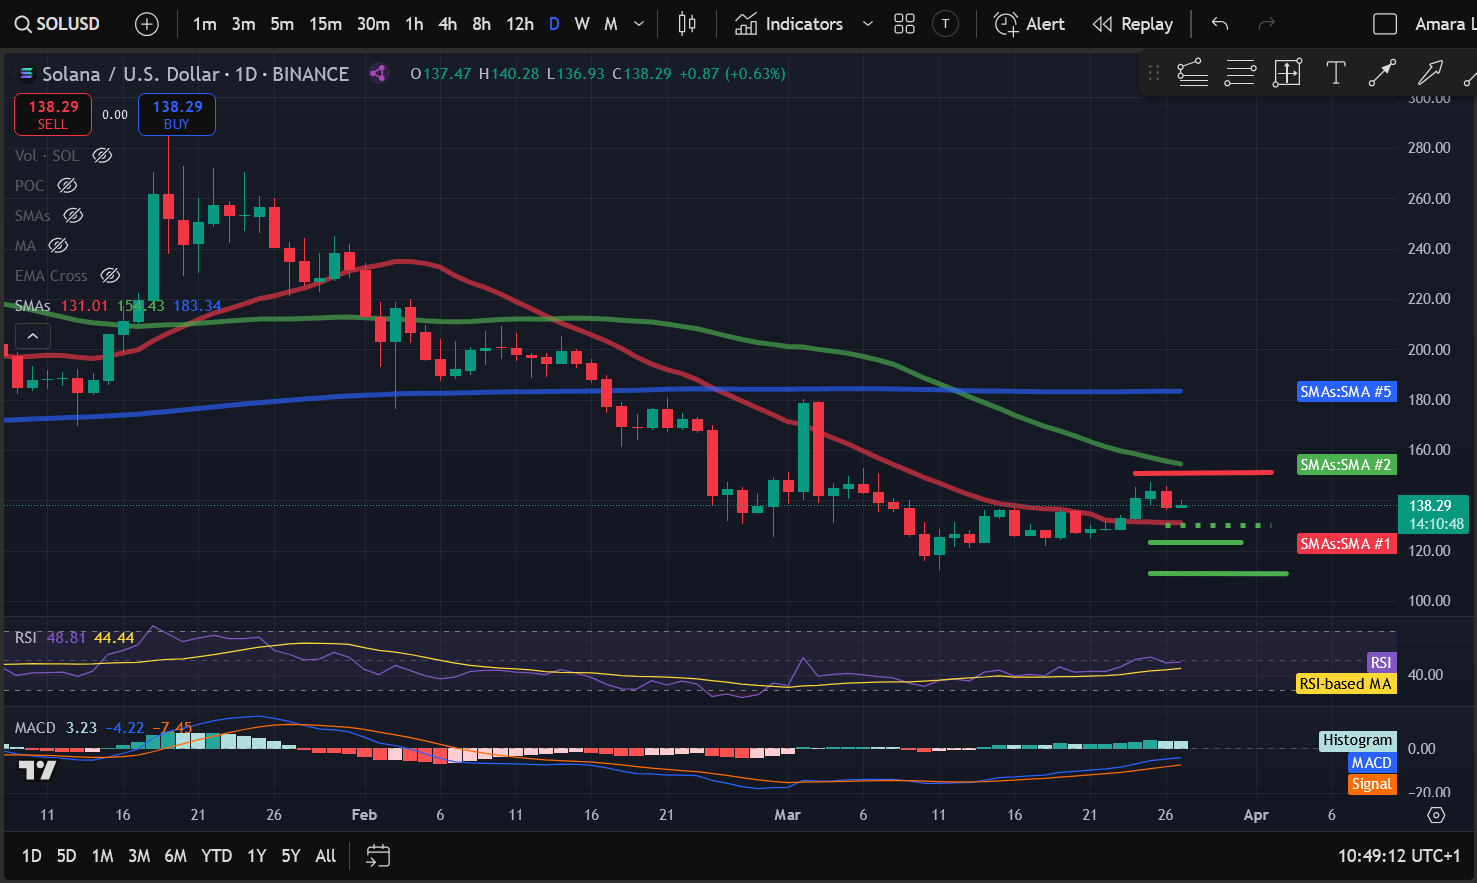Expand the time interval dropdown arrow
1477x883 pixels.
pyautogui.click(x=639, y=24)
